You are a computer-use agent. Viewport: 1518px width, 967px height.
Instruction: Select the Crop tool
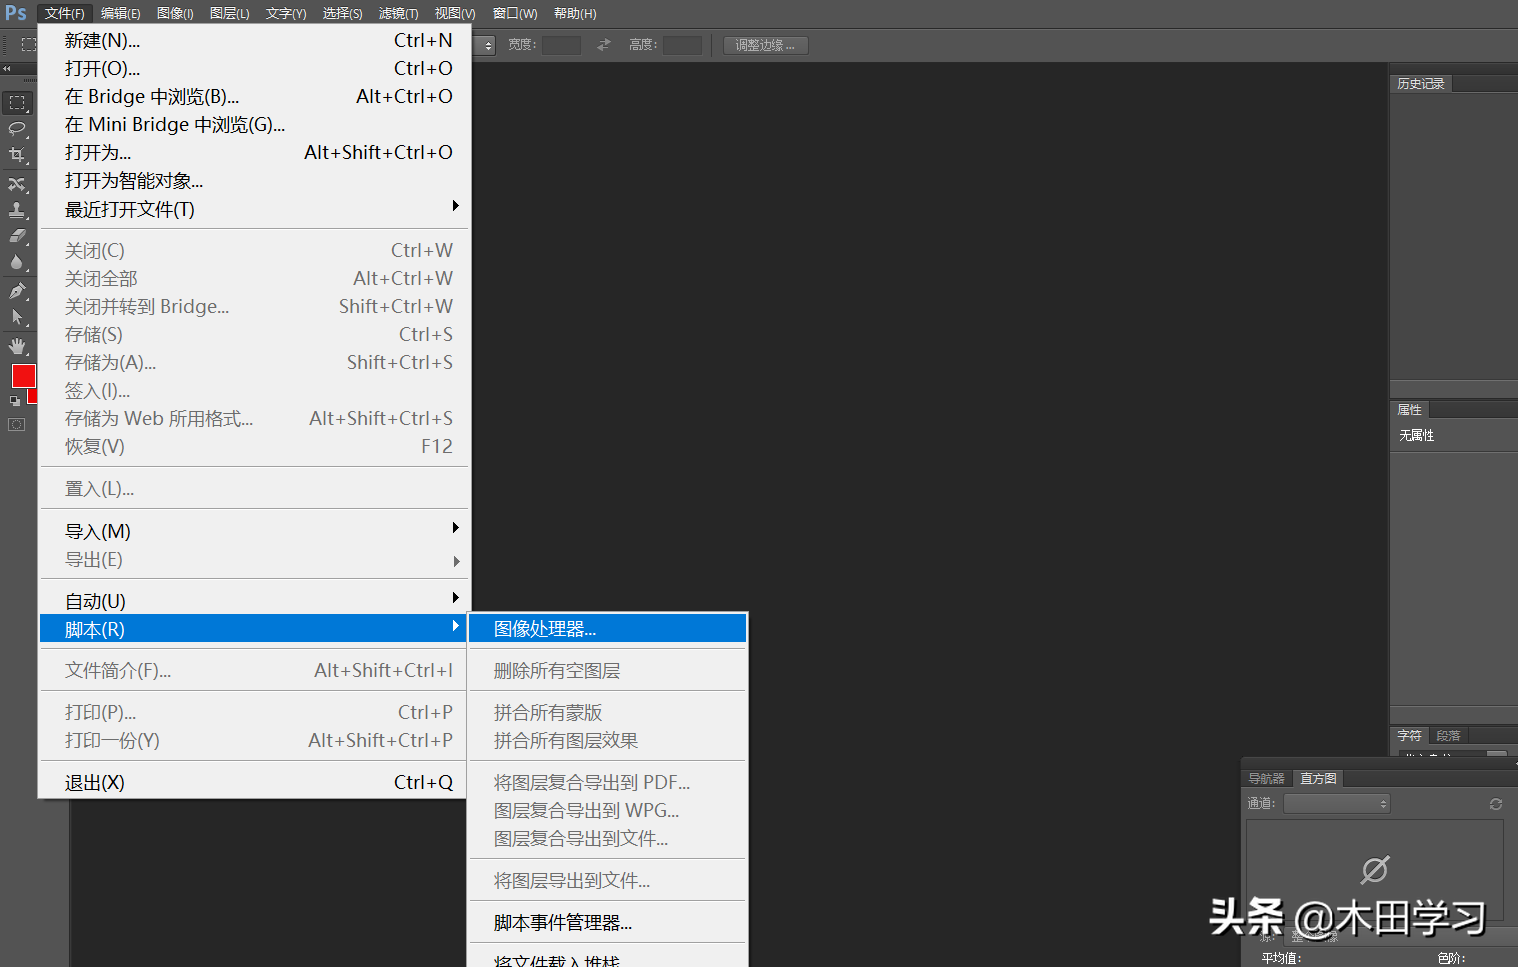(x=17, y=155)
